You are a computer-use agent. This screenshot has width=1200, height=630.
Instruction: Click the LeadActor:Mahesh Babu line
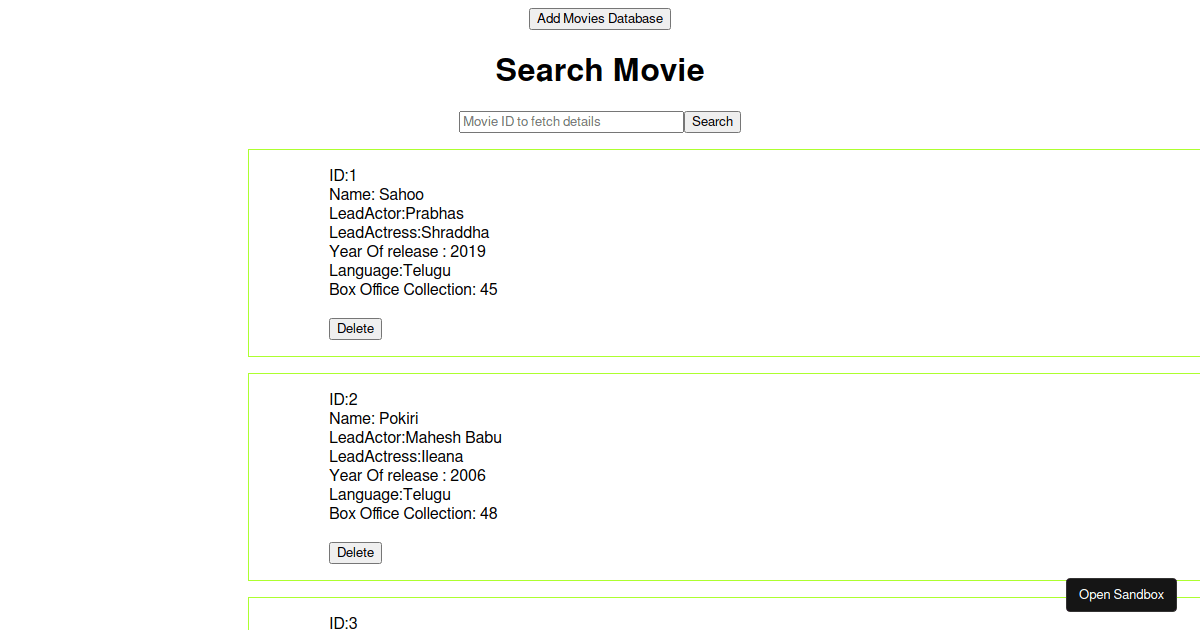point(415,438)
